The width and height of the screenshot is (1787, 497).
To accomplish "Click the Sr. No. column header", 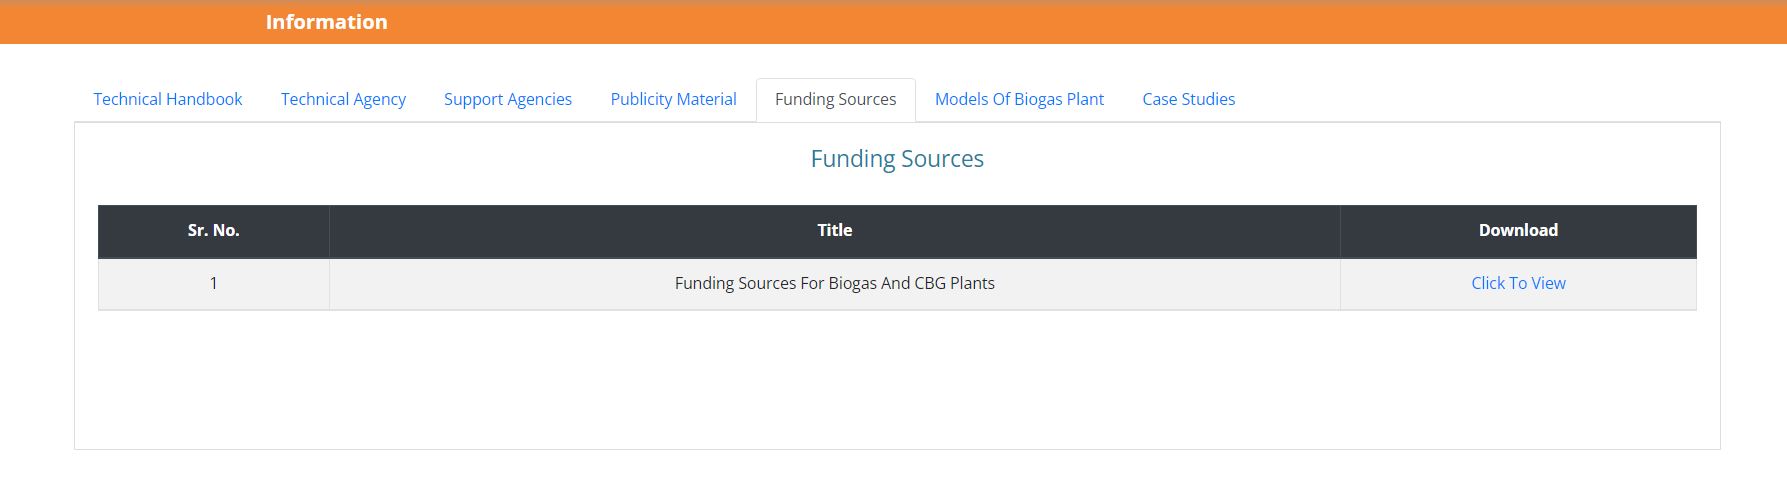I will pos(213,230).
